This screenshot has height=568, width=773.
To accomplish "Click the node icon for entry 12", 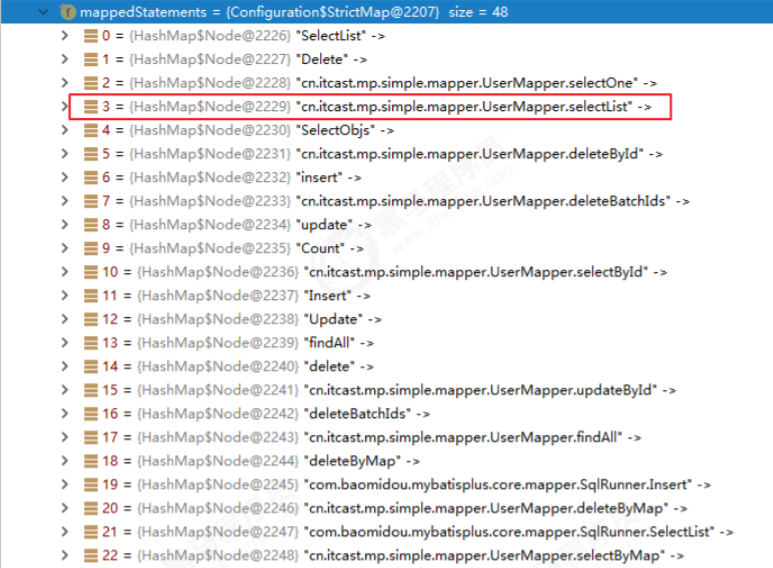I will point(91,320).
